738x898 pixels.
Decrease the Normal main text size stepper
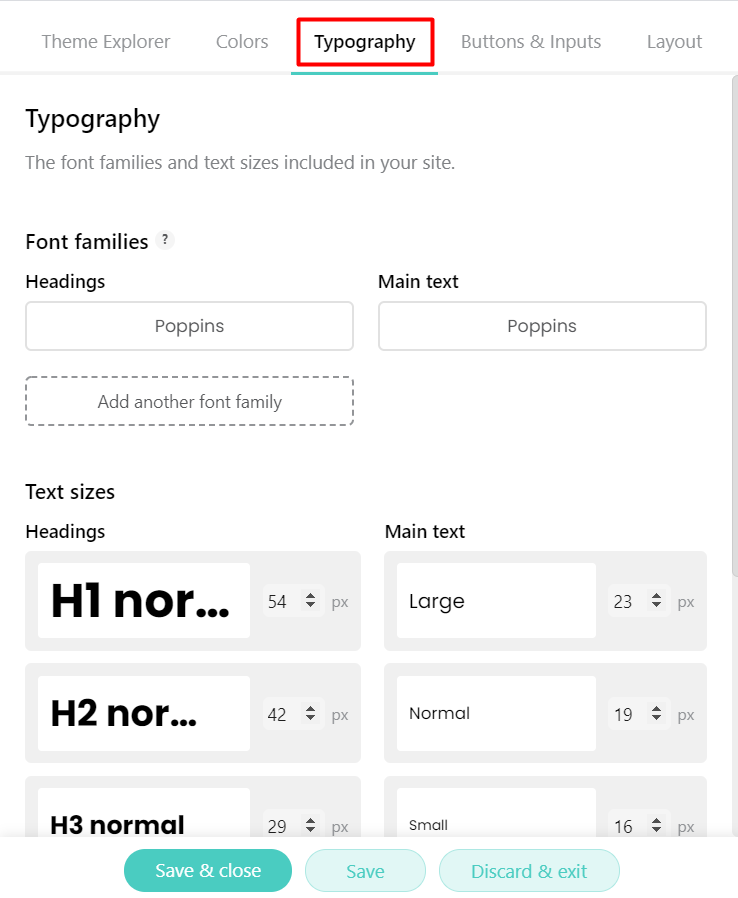pyautogui.click(x=656, y=718)
